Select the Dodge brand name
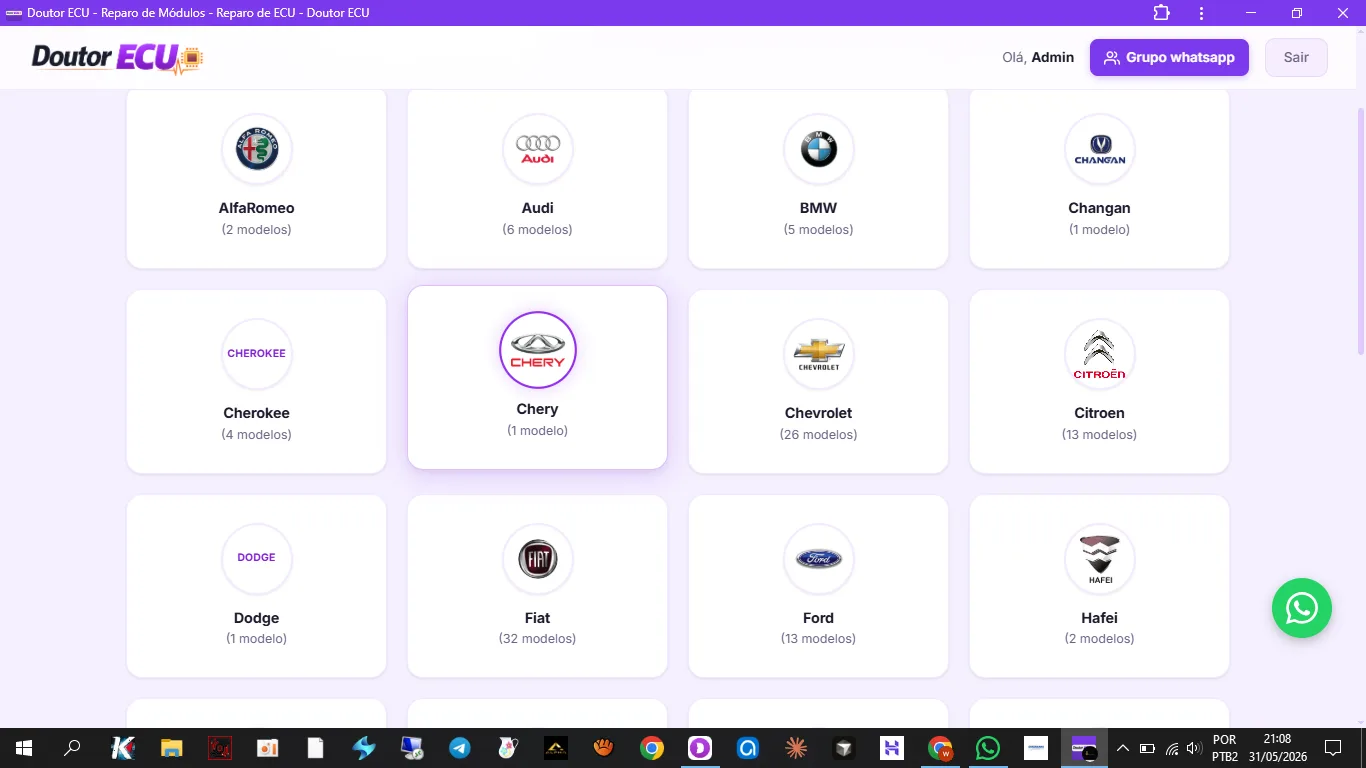Screen dimensions: 1366x768 pos(257,618)
